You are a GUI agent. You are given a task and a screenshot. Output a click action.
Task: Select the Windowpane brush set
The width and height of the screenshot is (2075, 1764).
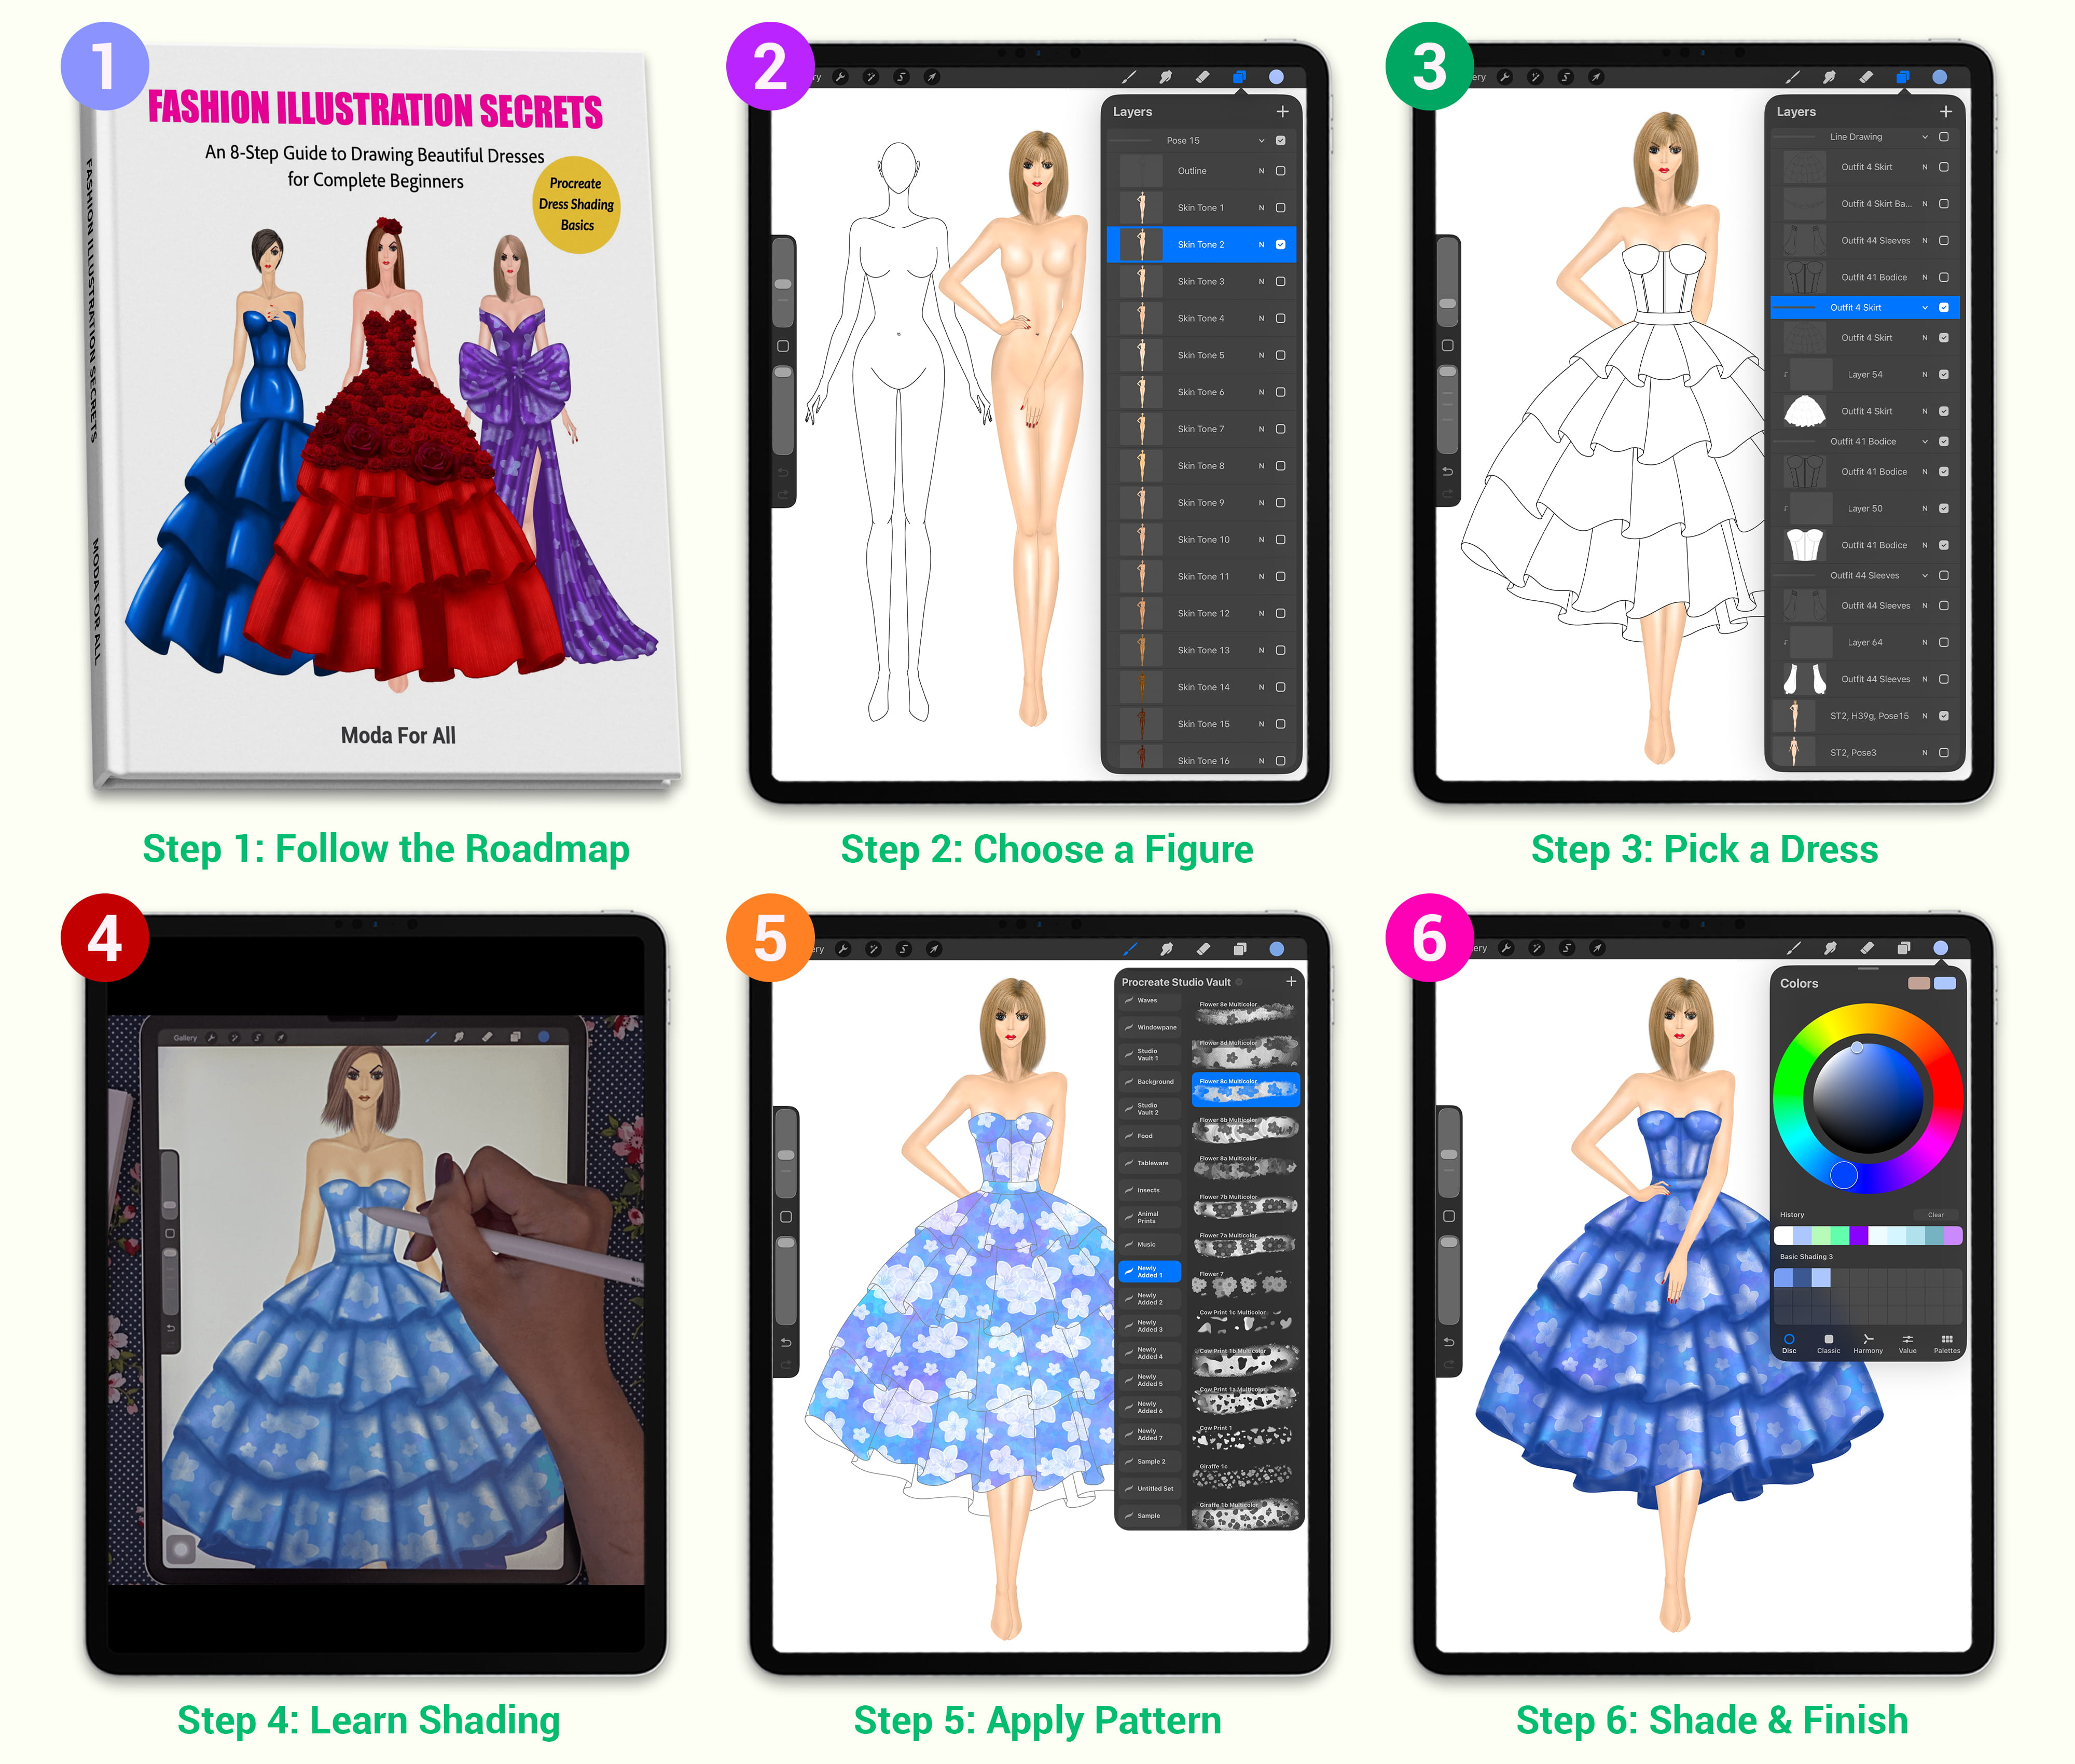click(1150, 1028)
